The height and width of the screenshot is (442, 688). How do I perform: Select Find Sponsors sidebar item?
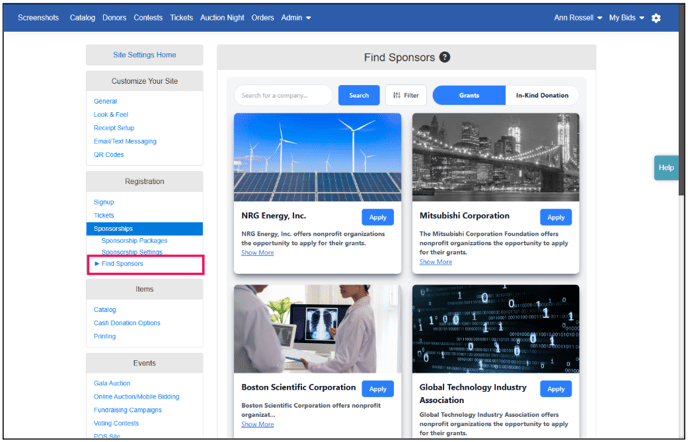point(122,264)
